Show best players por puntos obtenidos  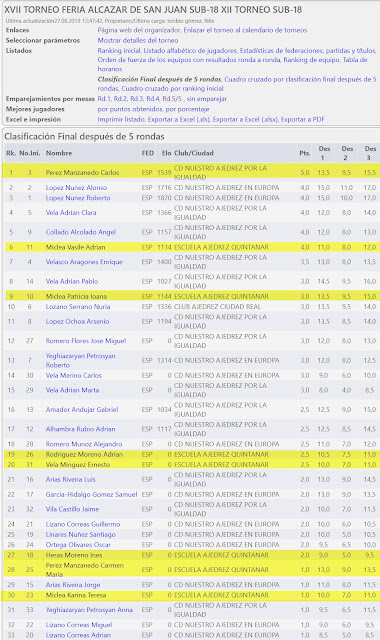[130, 109]
